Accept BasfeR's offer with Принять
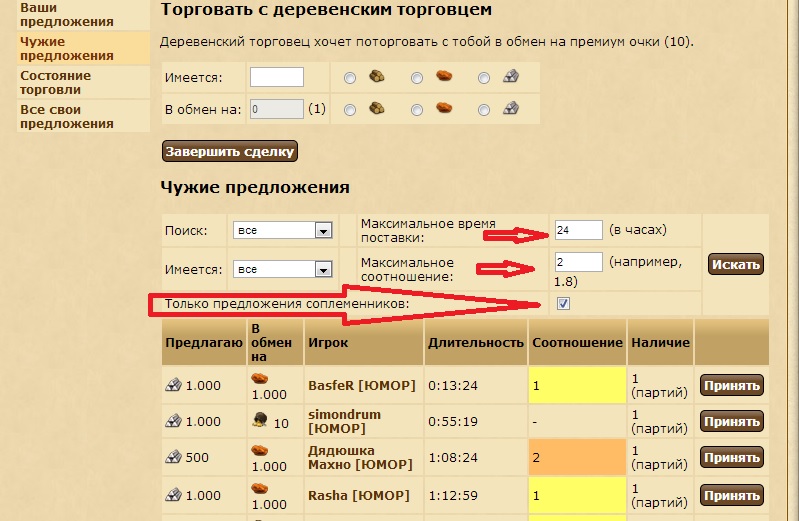Image resolution: width=799 pixels, height=521 pixels. tap(732, 386)
